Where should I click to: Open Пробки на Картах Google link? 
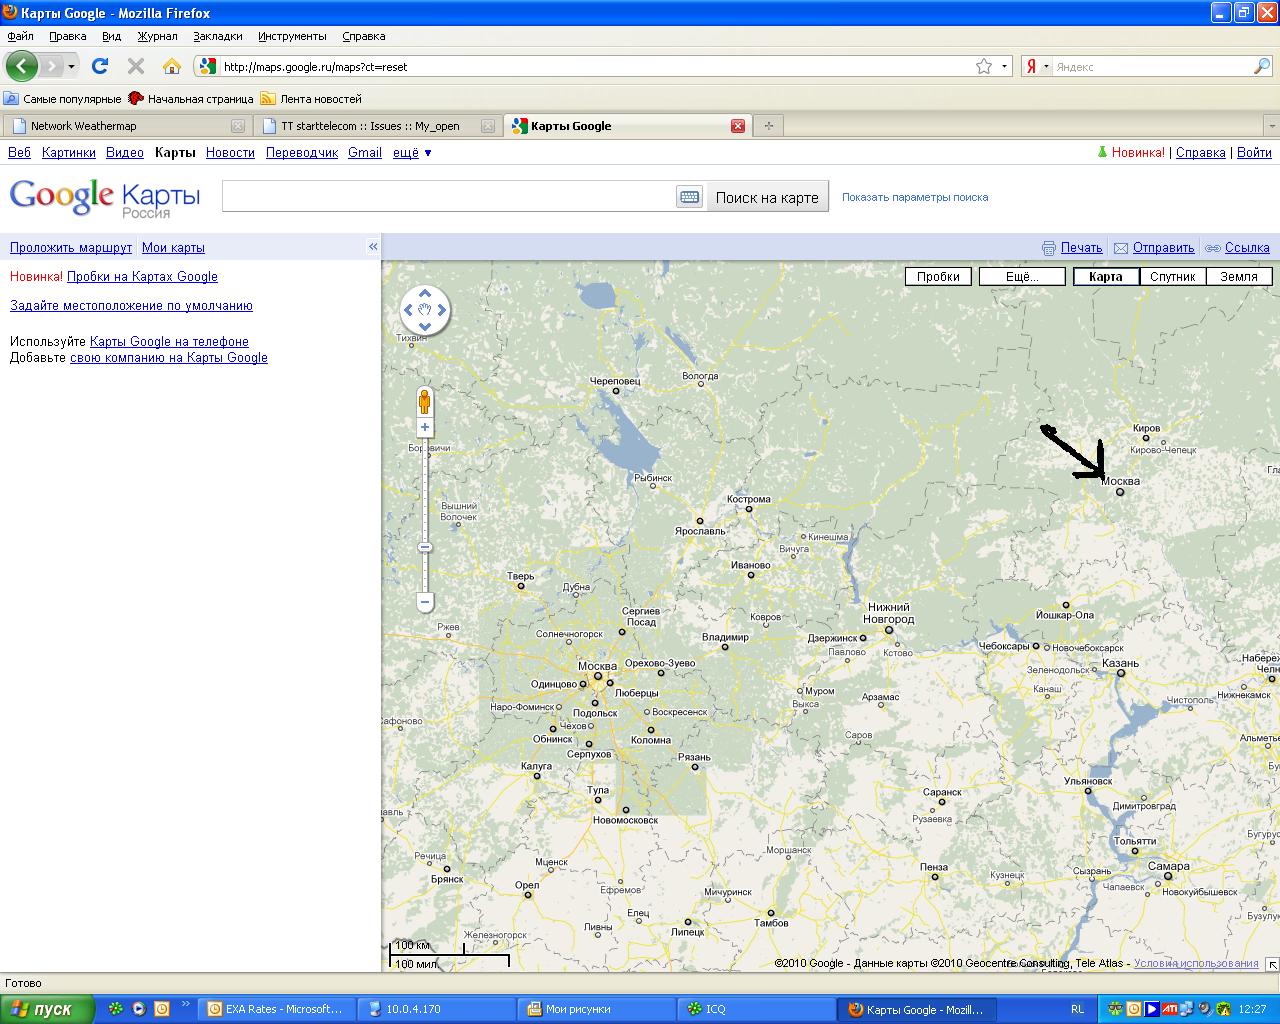(x=142, y=276)
